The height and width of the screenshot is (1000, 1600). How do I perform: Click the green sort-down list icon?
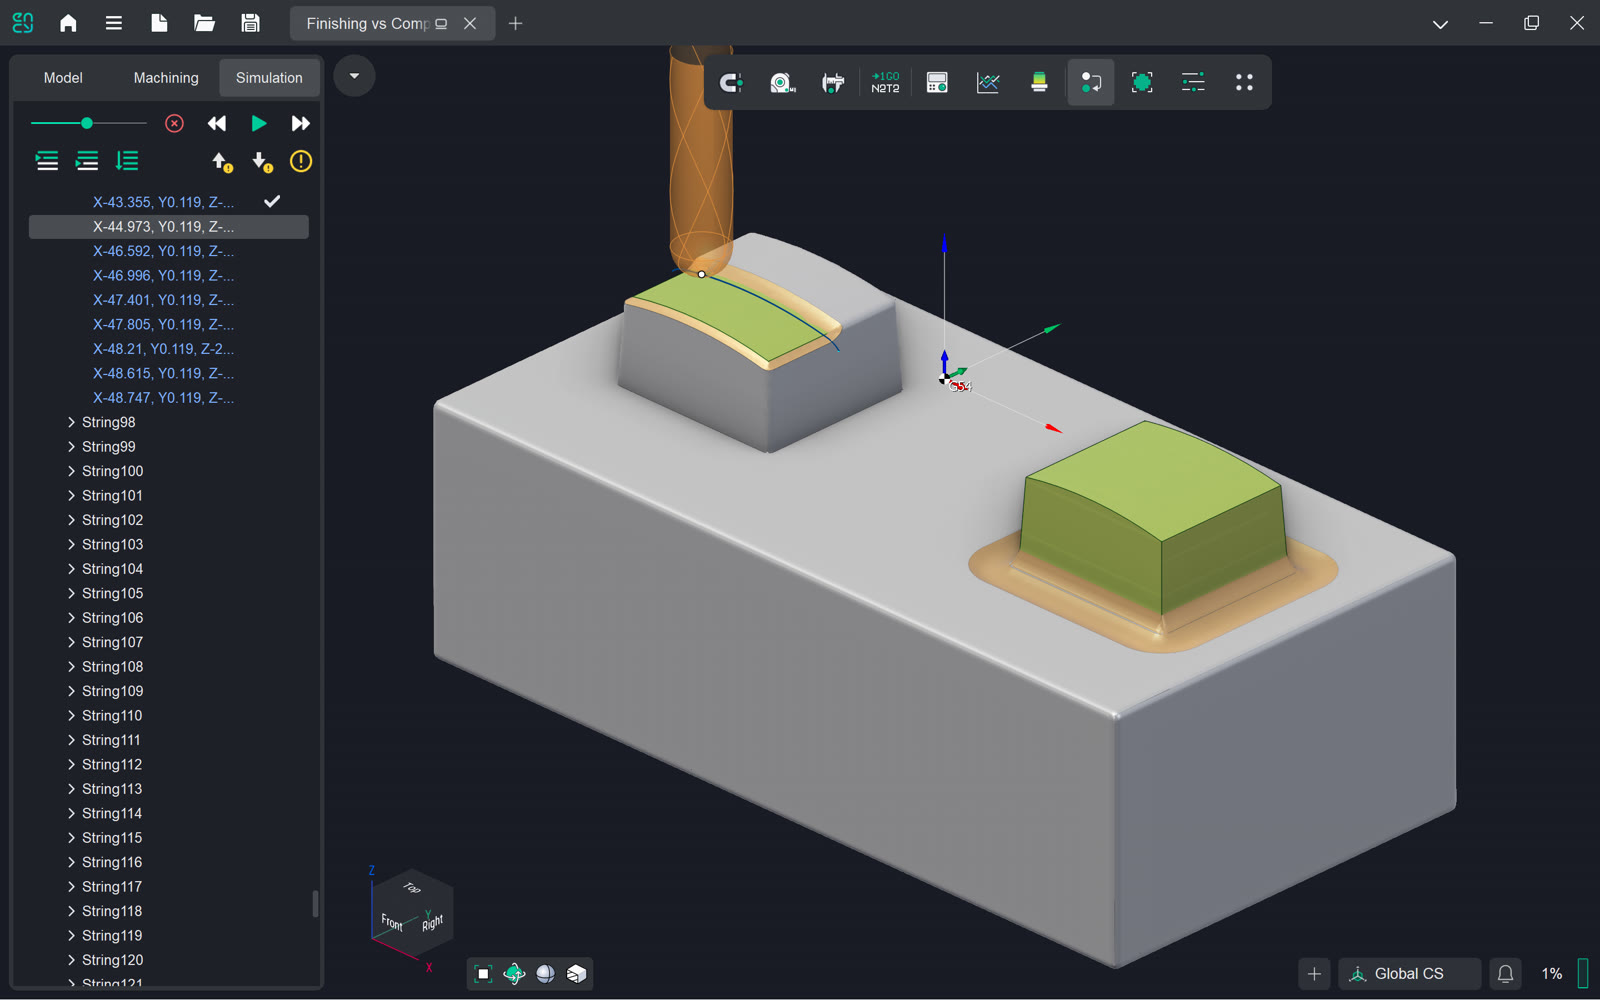coord(127,161)
